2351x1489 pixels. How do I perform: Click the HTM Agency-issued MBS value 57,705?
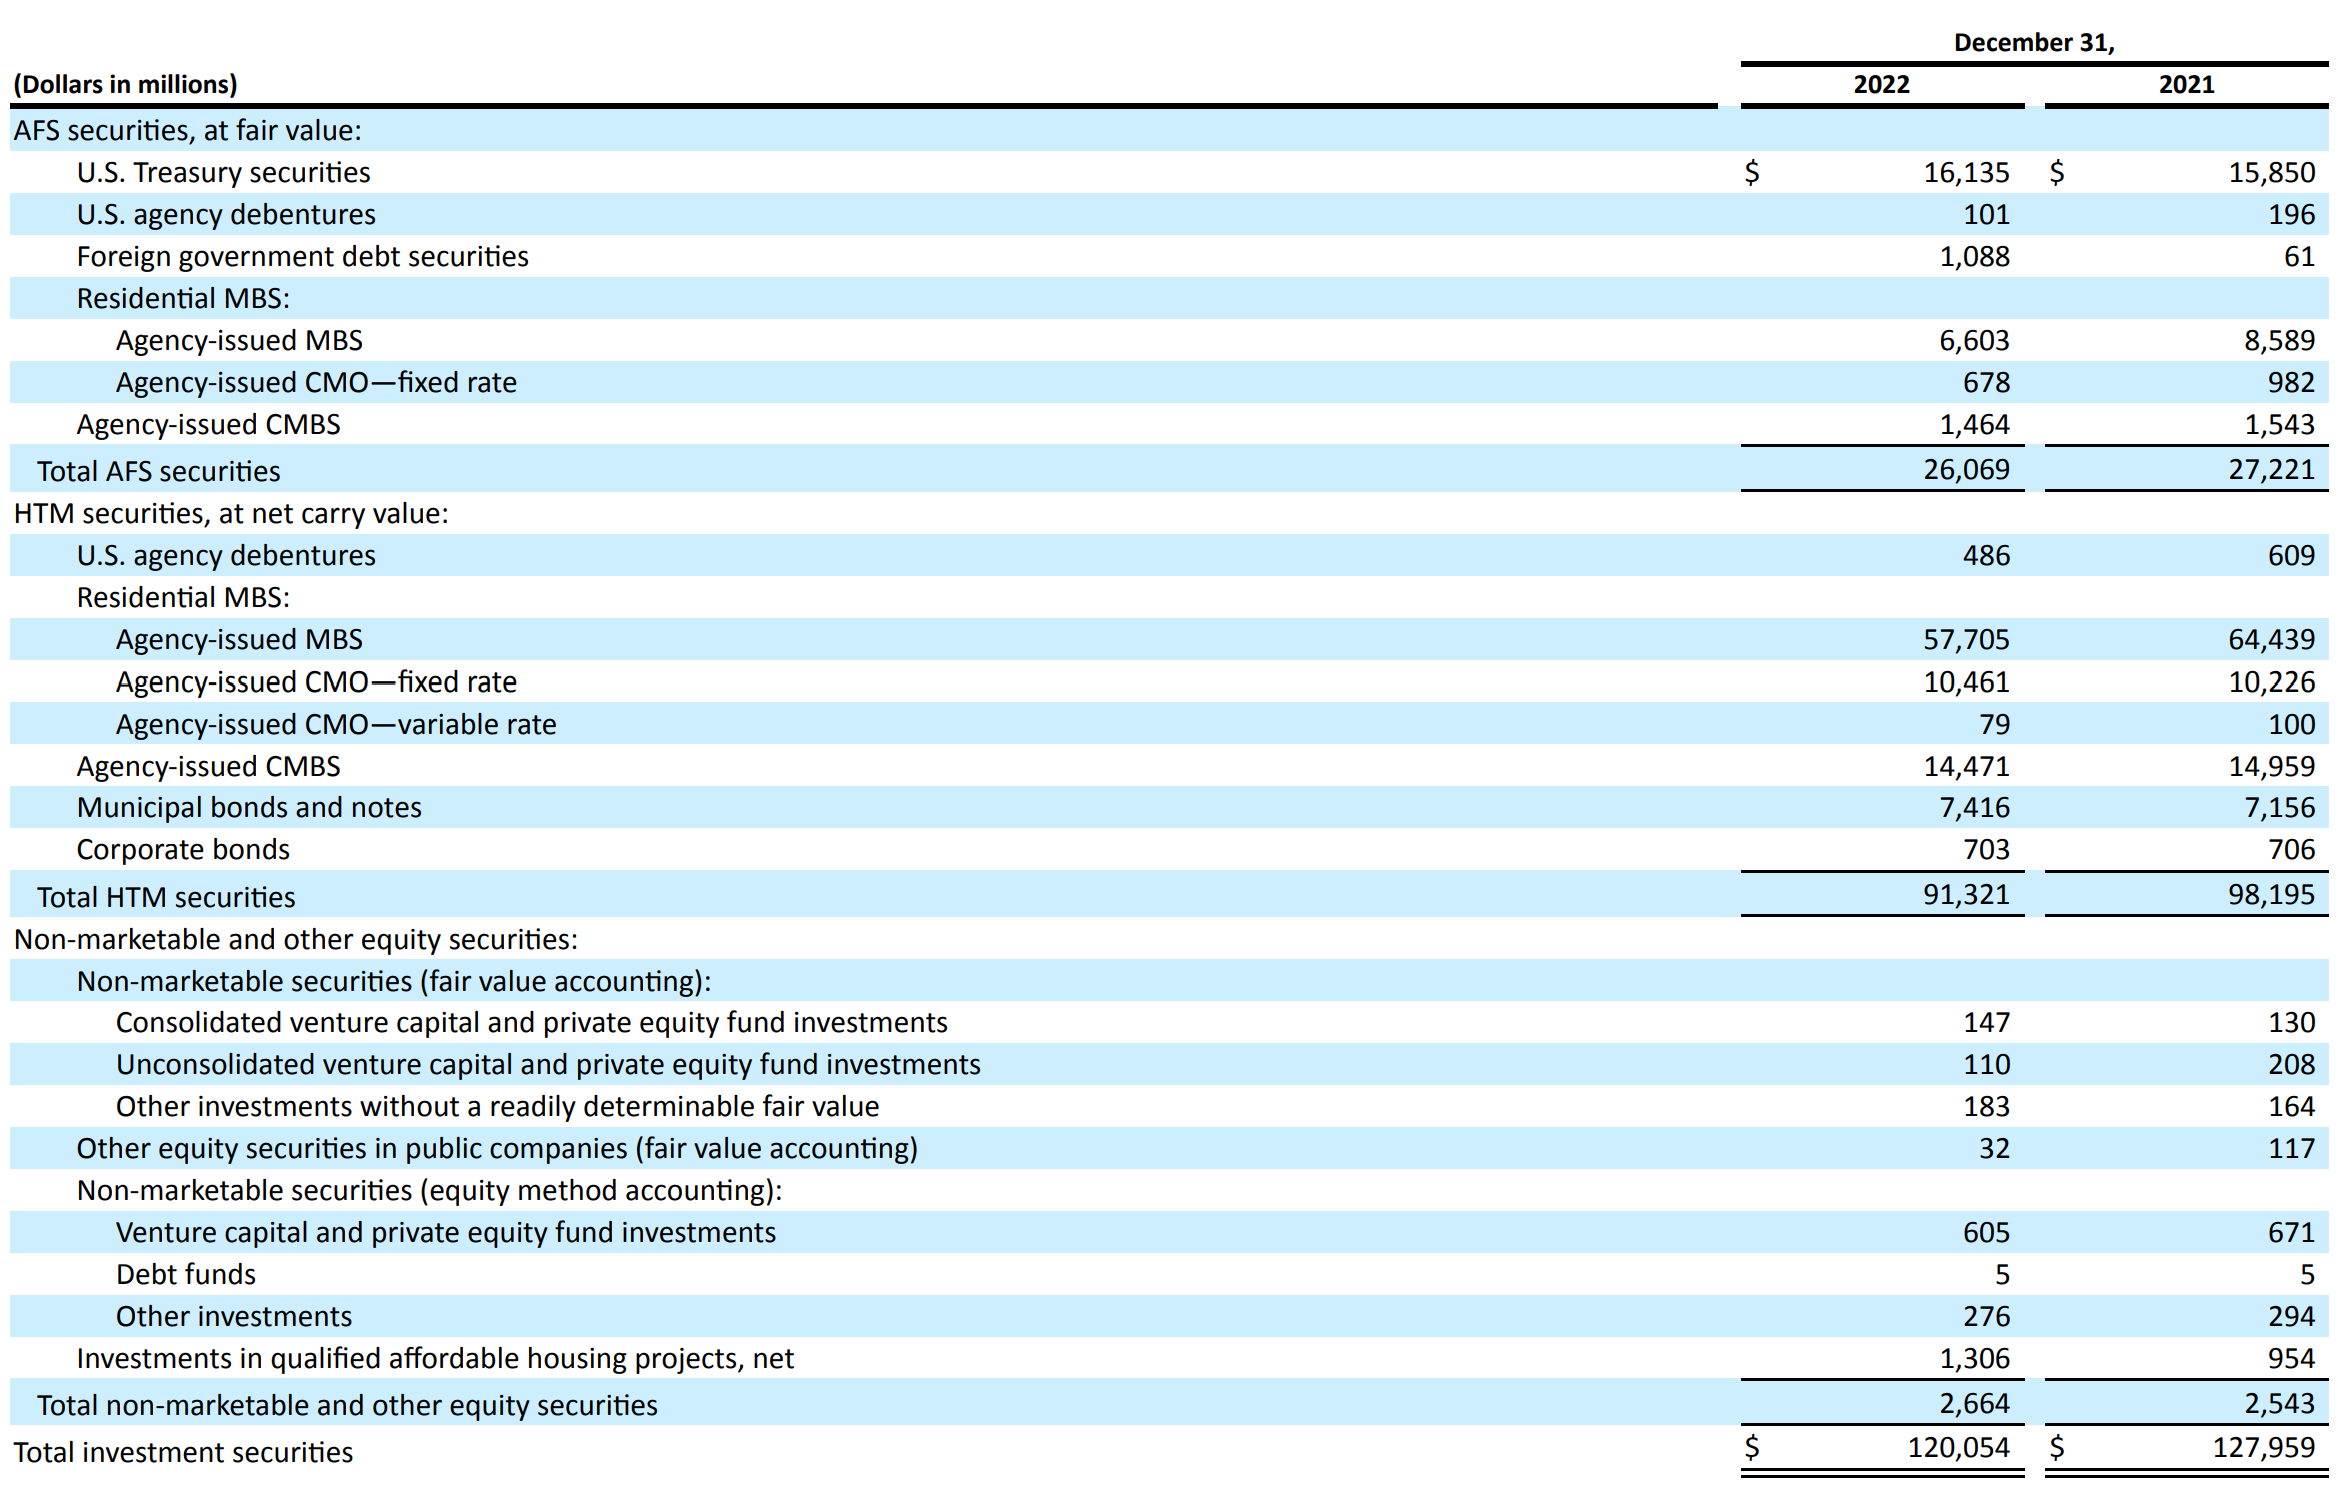click(x=1965, y=640)
